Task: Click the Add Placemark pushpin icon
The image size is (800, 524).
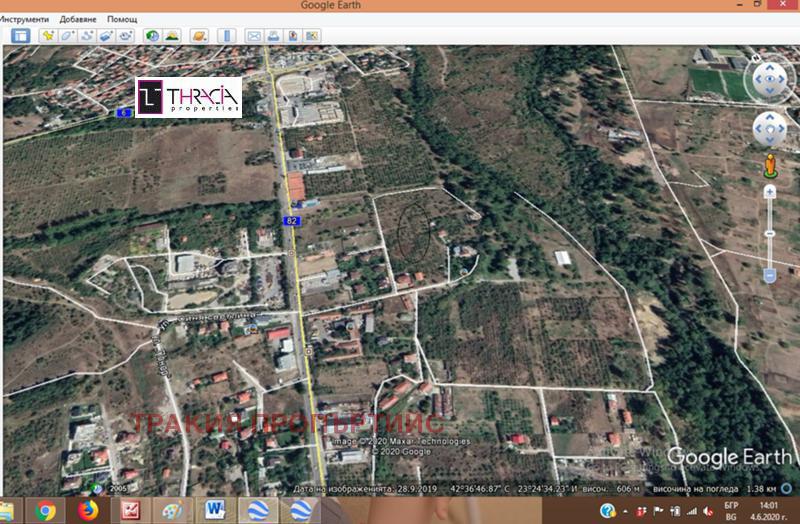Action: [47, 36]
